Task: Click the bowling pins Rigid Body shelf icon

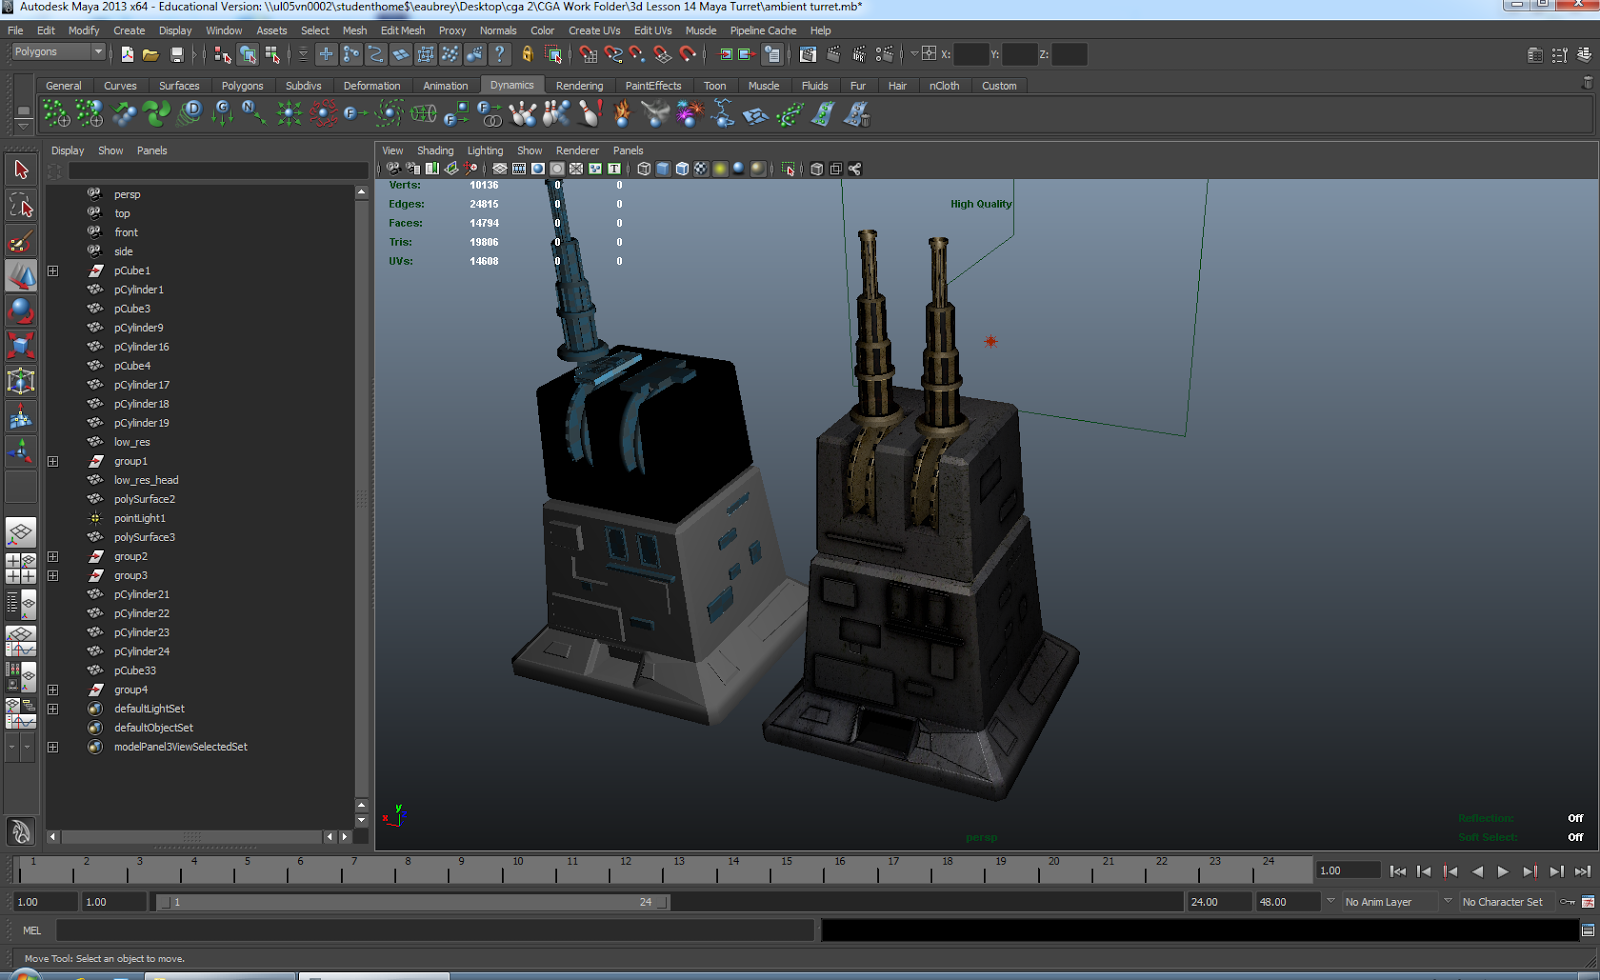Action: tap(522, 115)
